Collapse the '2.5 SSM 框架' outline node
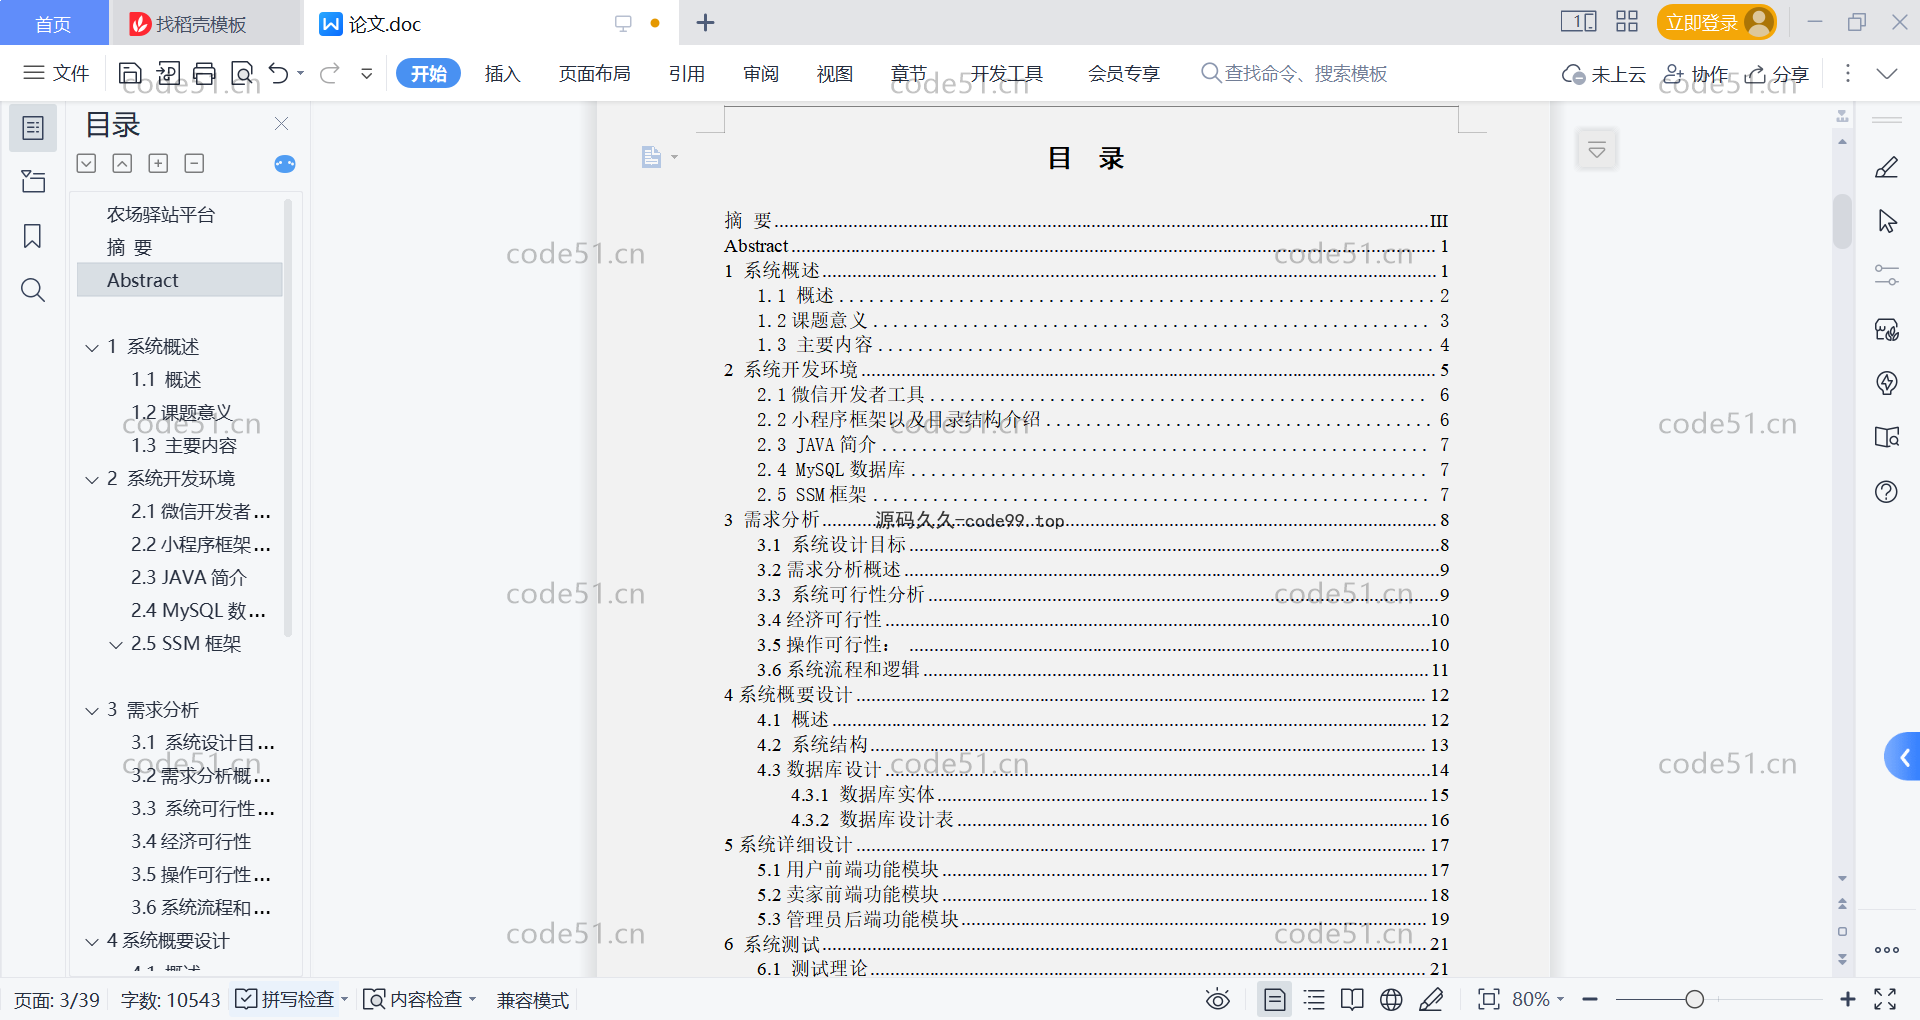This screenshot has height=1020, width=1920. tap(116, 644)
